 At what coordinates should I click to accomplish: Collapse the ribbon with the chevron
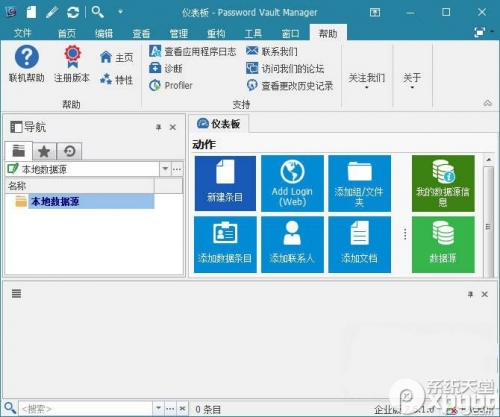click(x=487, y=103)
